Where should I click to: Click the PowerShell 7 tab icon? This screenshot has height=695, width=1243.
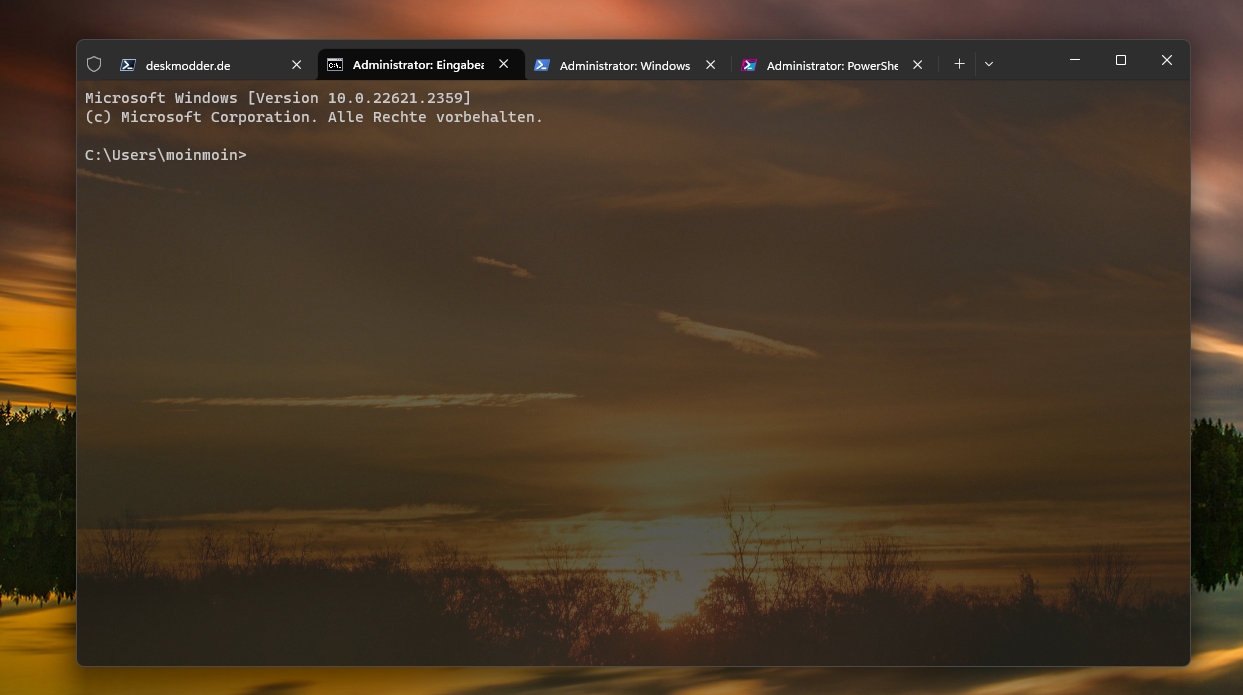[x=749, y=65]
